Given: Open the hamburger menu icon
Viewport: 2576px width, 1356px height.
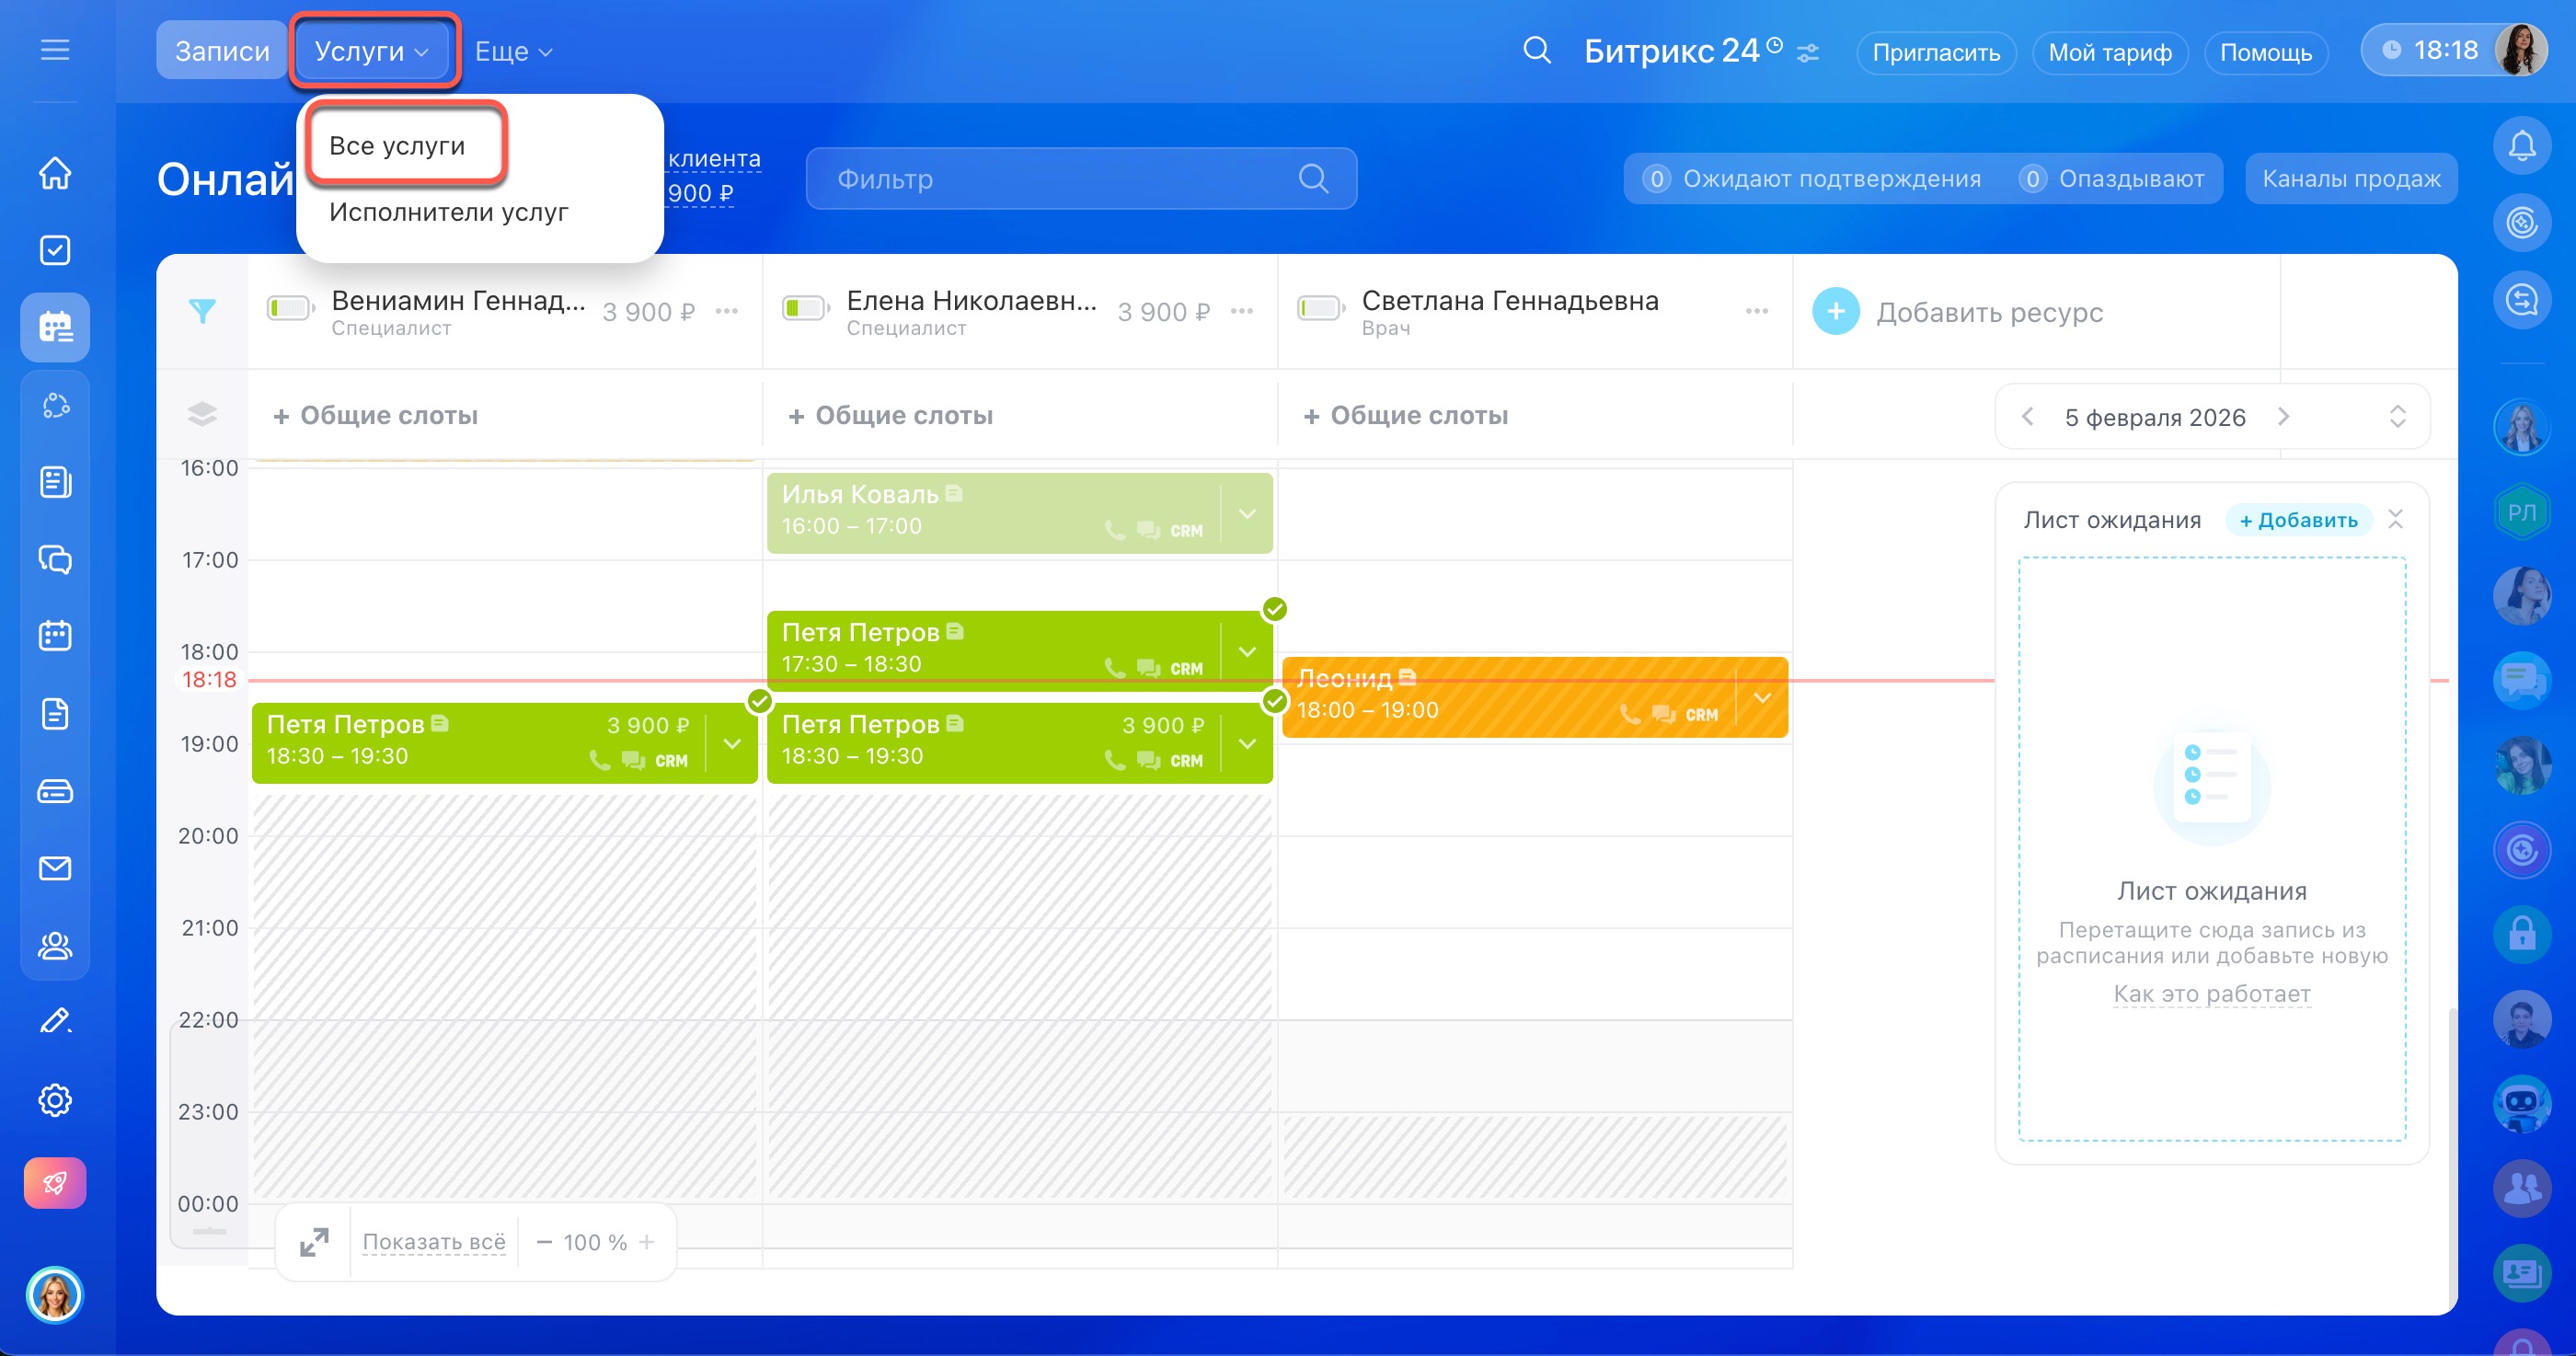Looking at the screenshot, I should tap(55, 50).
